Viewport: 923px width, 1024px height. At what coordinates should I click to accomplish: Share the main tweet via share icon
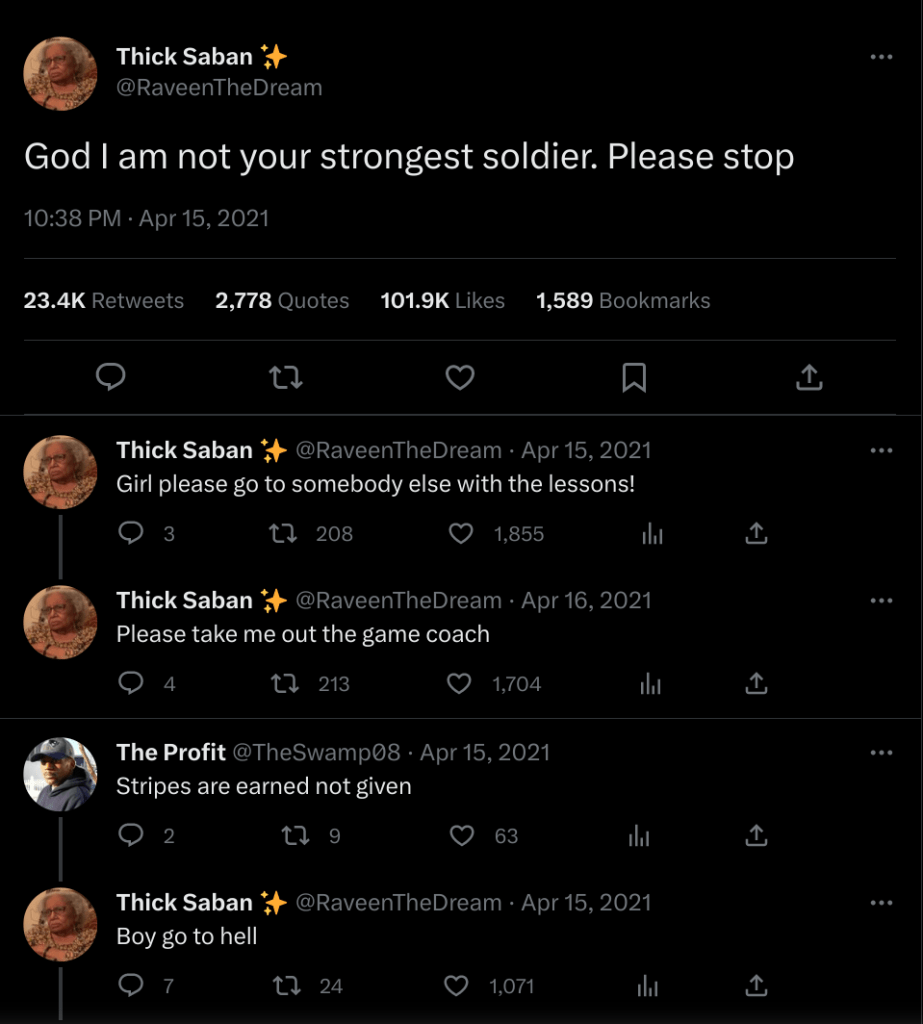pyautogui.click(x=809, y=377)
